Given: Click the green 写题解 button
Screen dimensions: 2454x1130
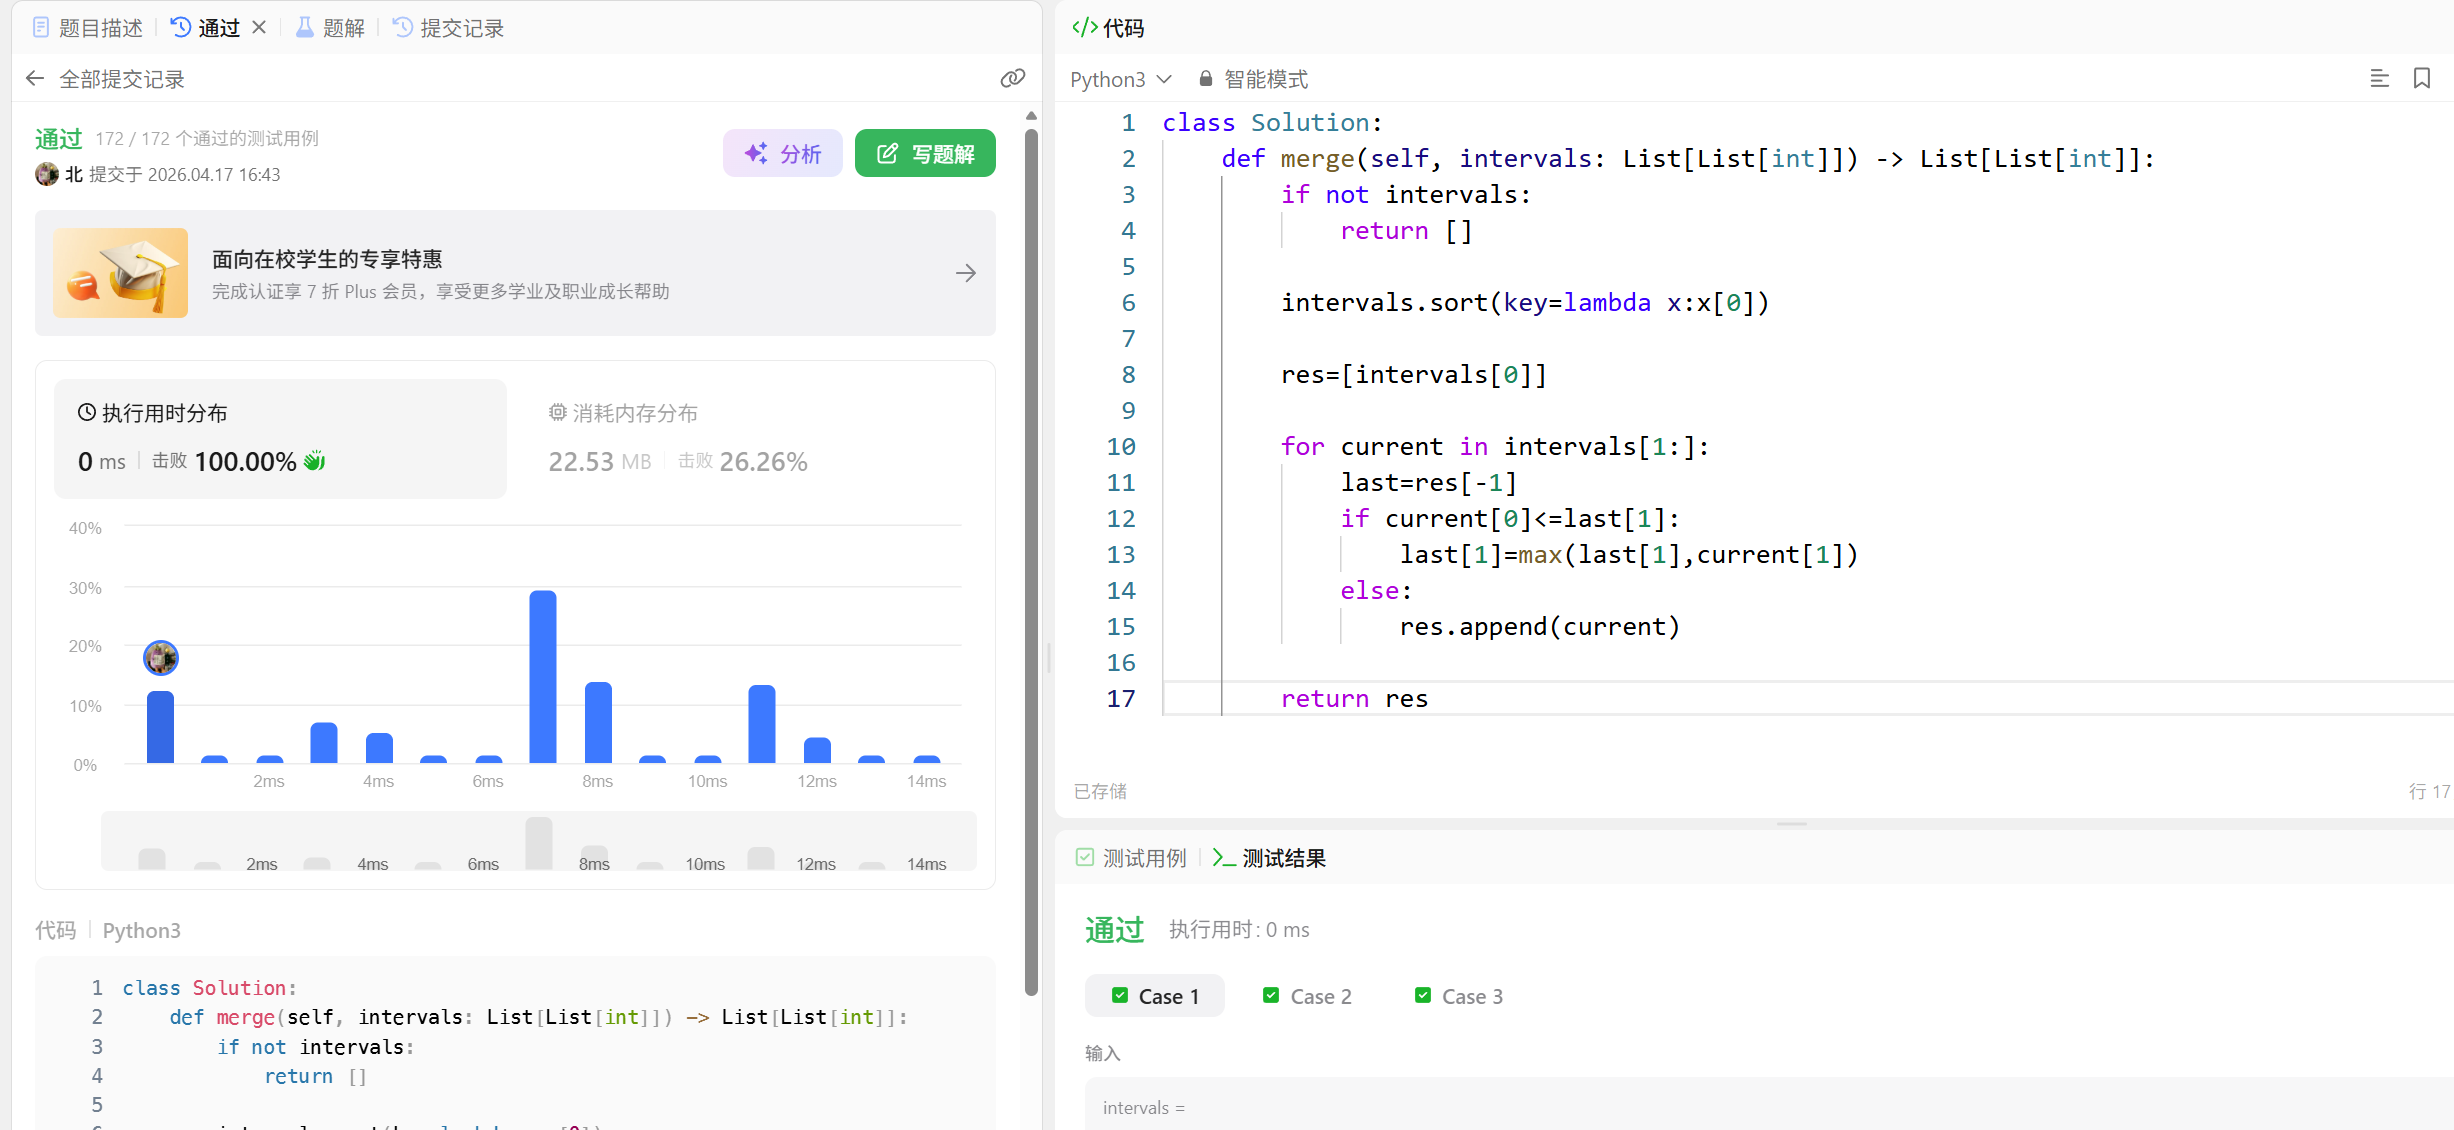Looking at the screenshot, I should pyautogui.click(x=925, y=153).
